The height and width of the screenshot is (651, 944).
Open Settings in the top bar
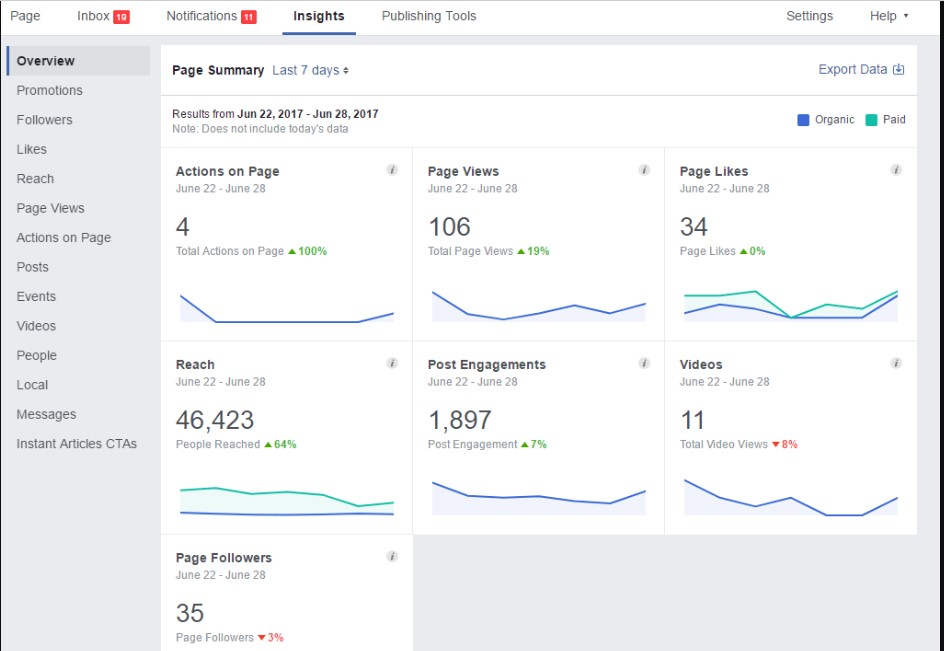809,16
